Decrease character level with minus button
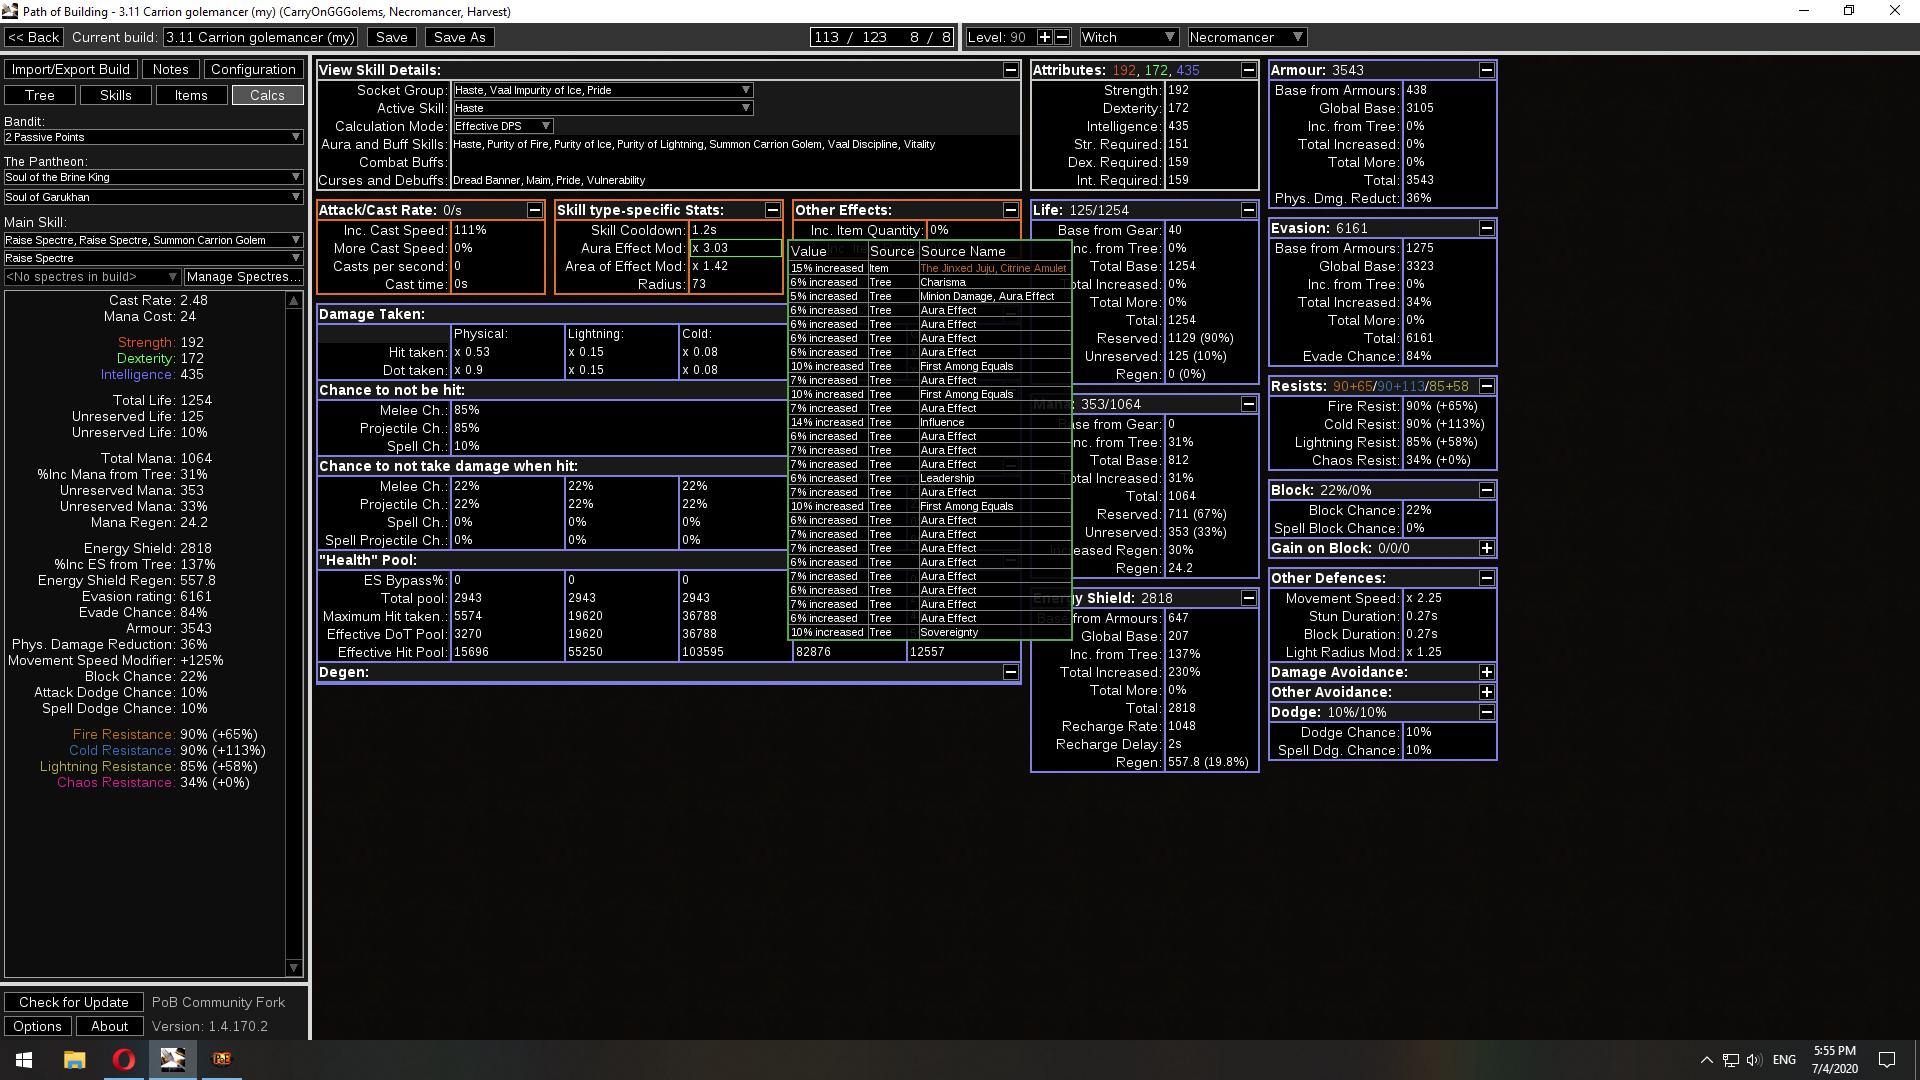This screenshot has height=1080, width=1920. click(1062, 37)
